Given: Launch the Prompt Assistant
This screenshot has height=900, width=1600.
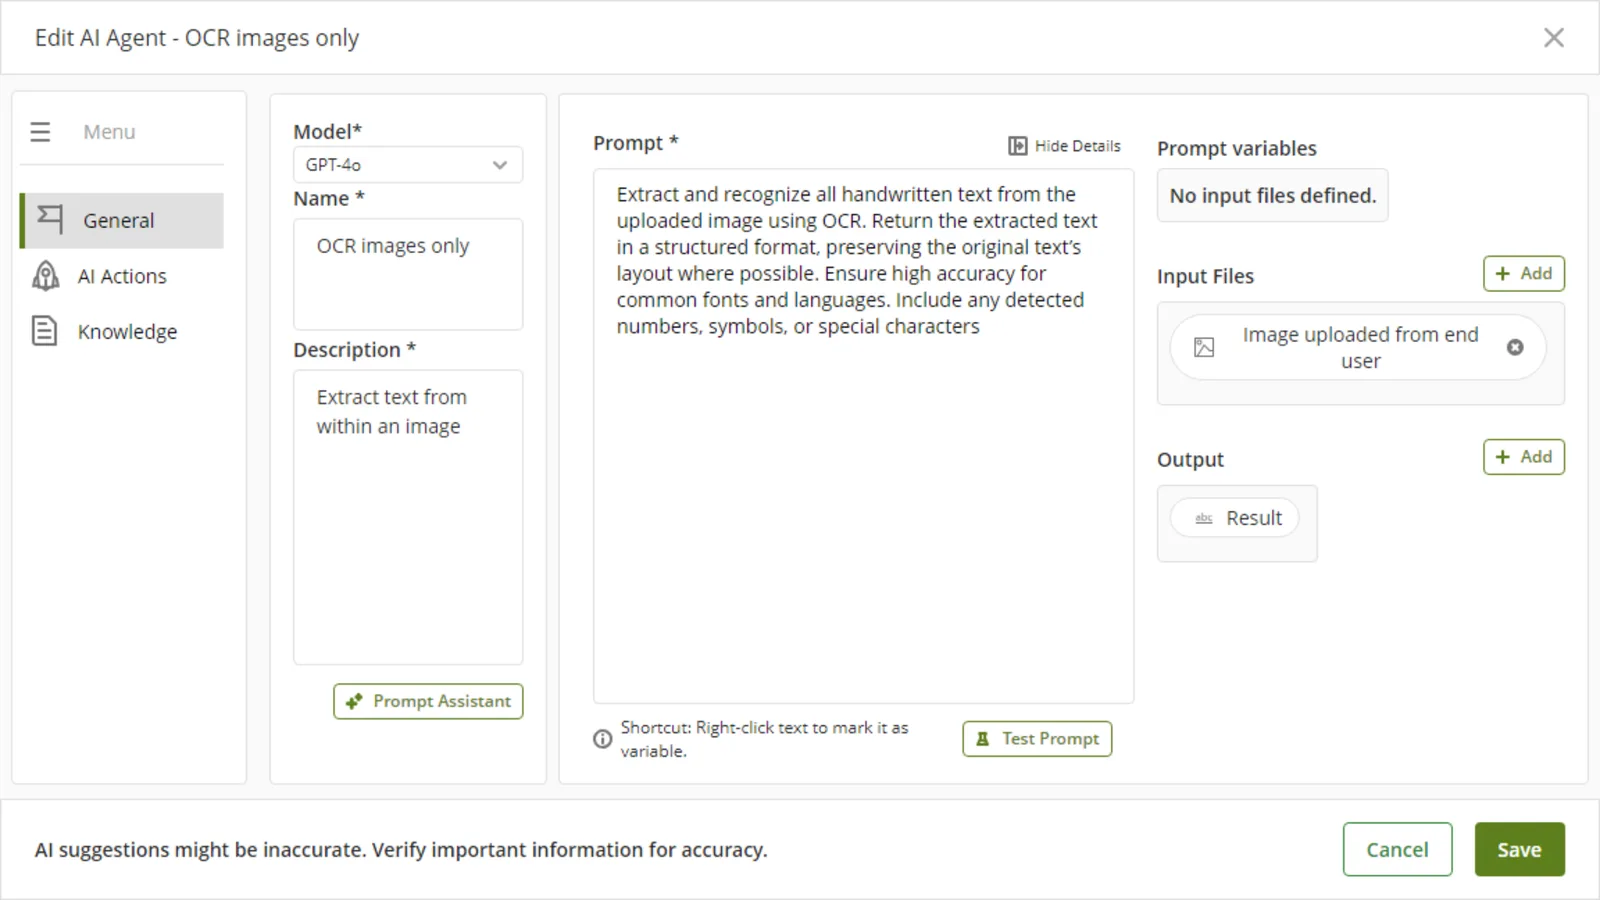Looking at the screenshot, I should click(x=428, y=701).
